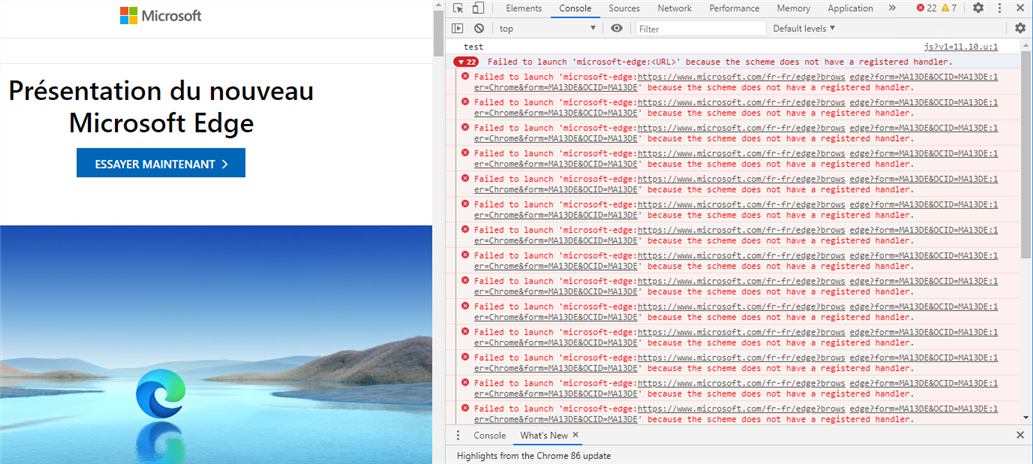Show more DevTools tabs via double chevron
Viewport: 1033px width, 464px height.
click(x=892, y=9)
